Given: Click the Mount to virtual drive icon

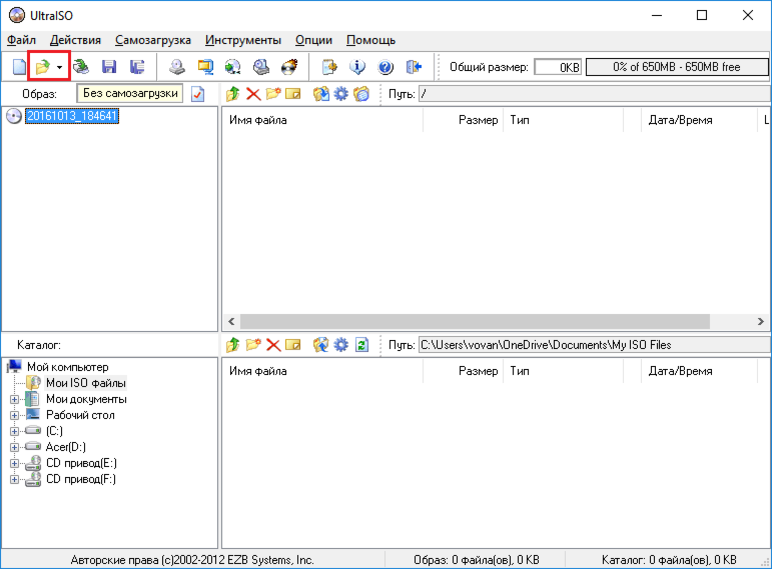Looking at the screenshot, I should pos(261,67).
